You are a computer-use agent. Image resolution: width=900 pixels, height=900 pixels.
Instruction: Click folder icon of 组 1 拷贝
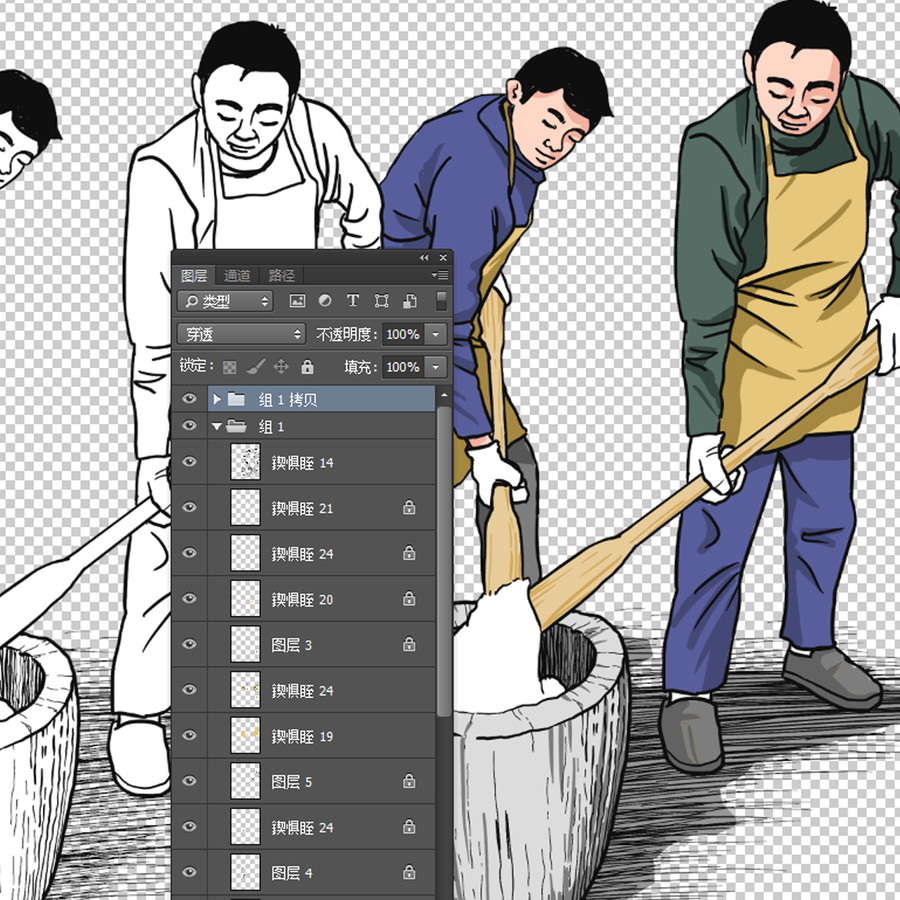236,398
